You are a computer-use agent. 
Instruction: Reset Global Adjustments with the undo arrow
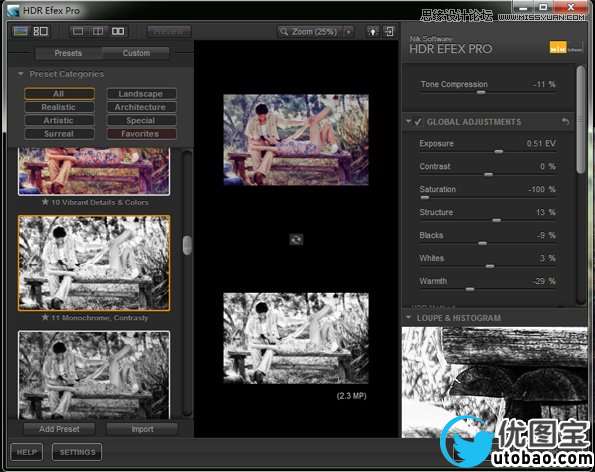click(565, 122)
